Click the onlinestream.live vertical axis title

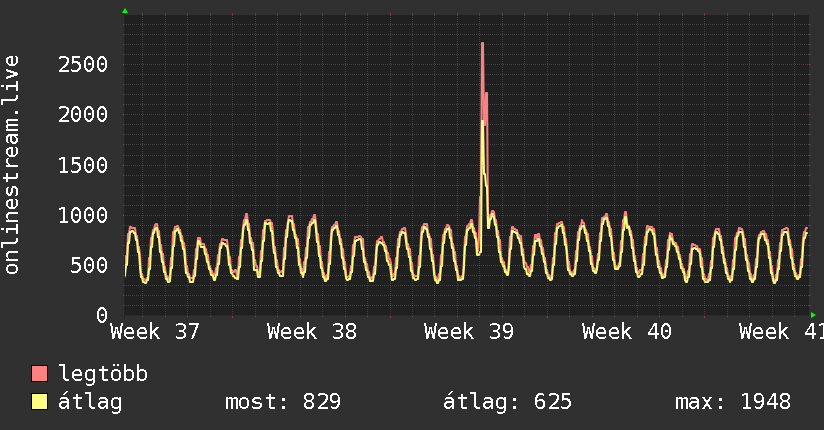11,165
